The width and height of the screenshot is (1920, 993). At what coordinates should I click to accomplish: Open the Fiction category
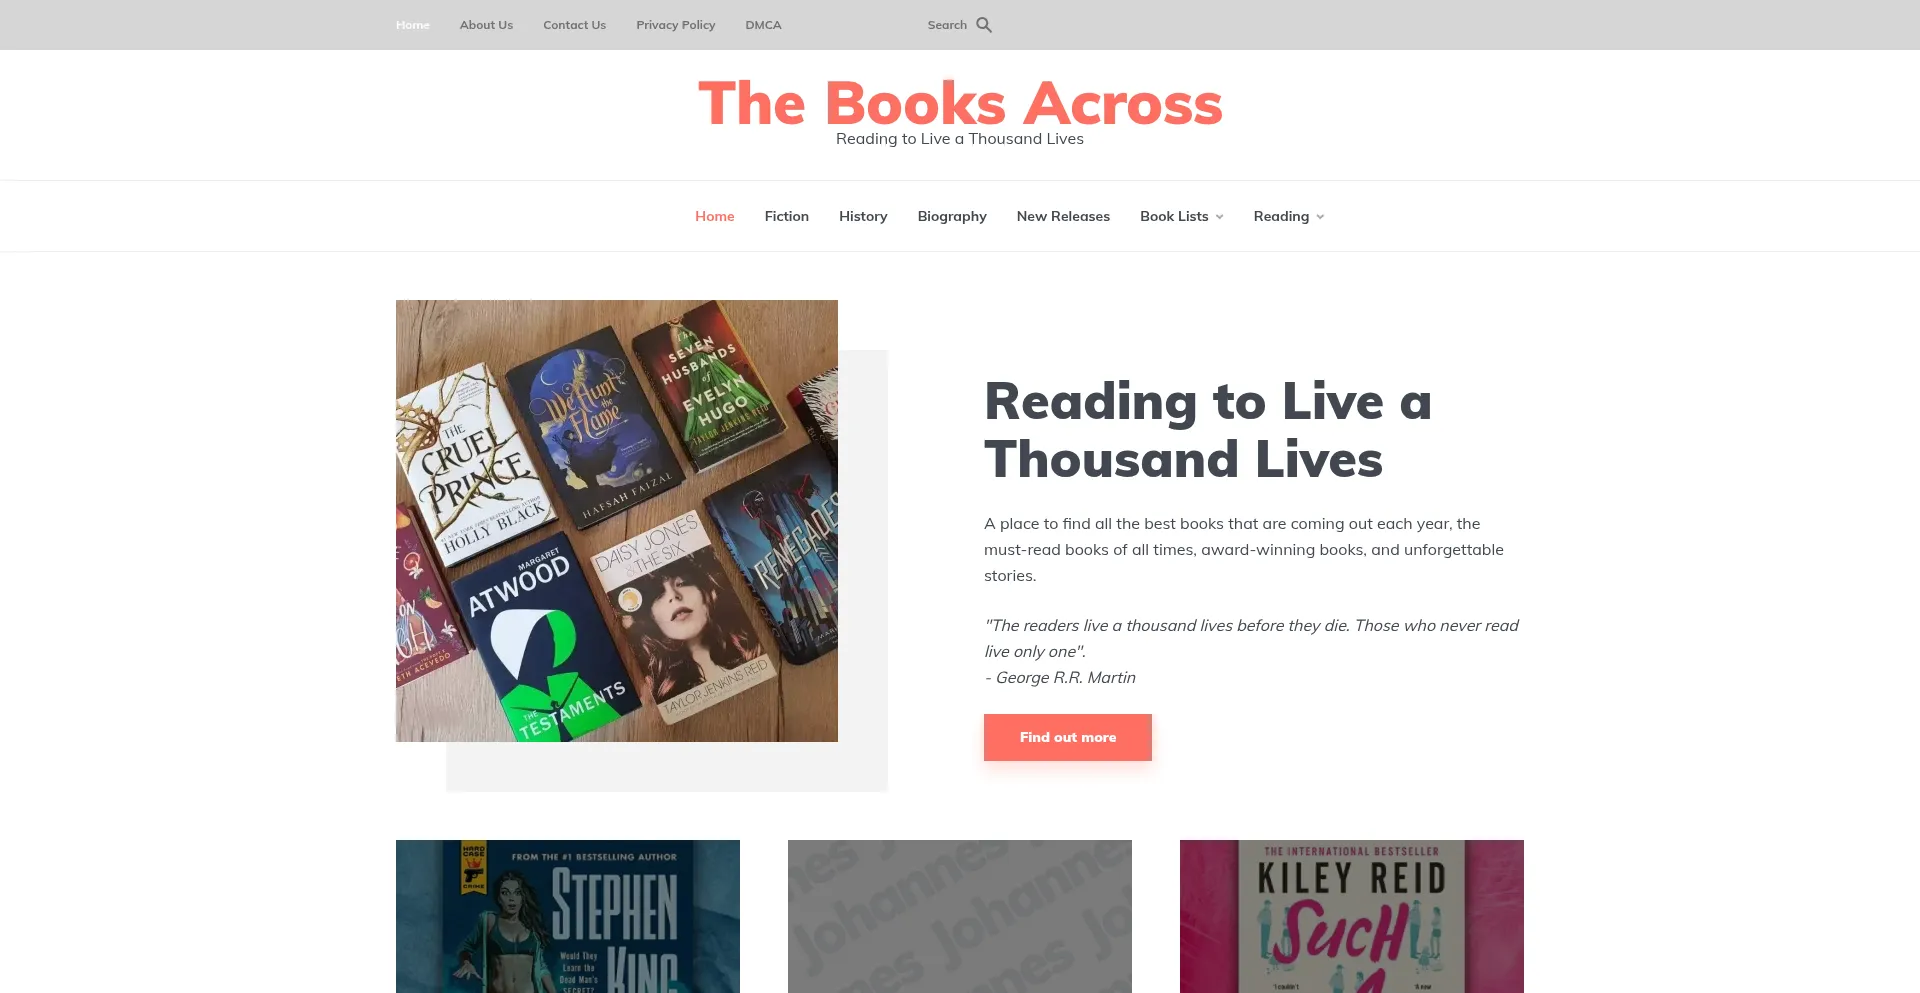pos(787,216)
